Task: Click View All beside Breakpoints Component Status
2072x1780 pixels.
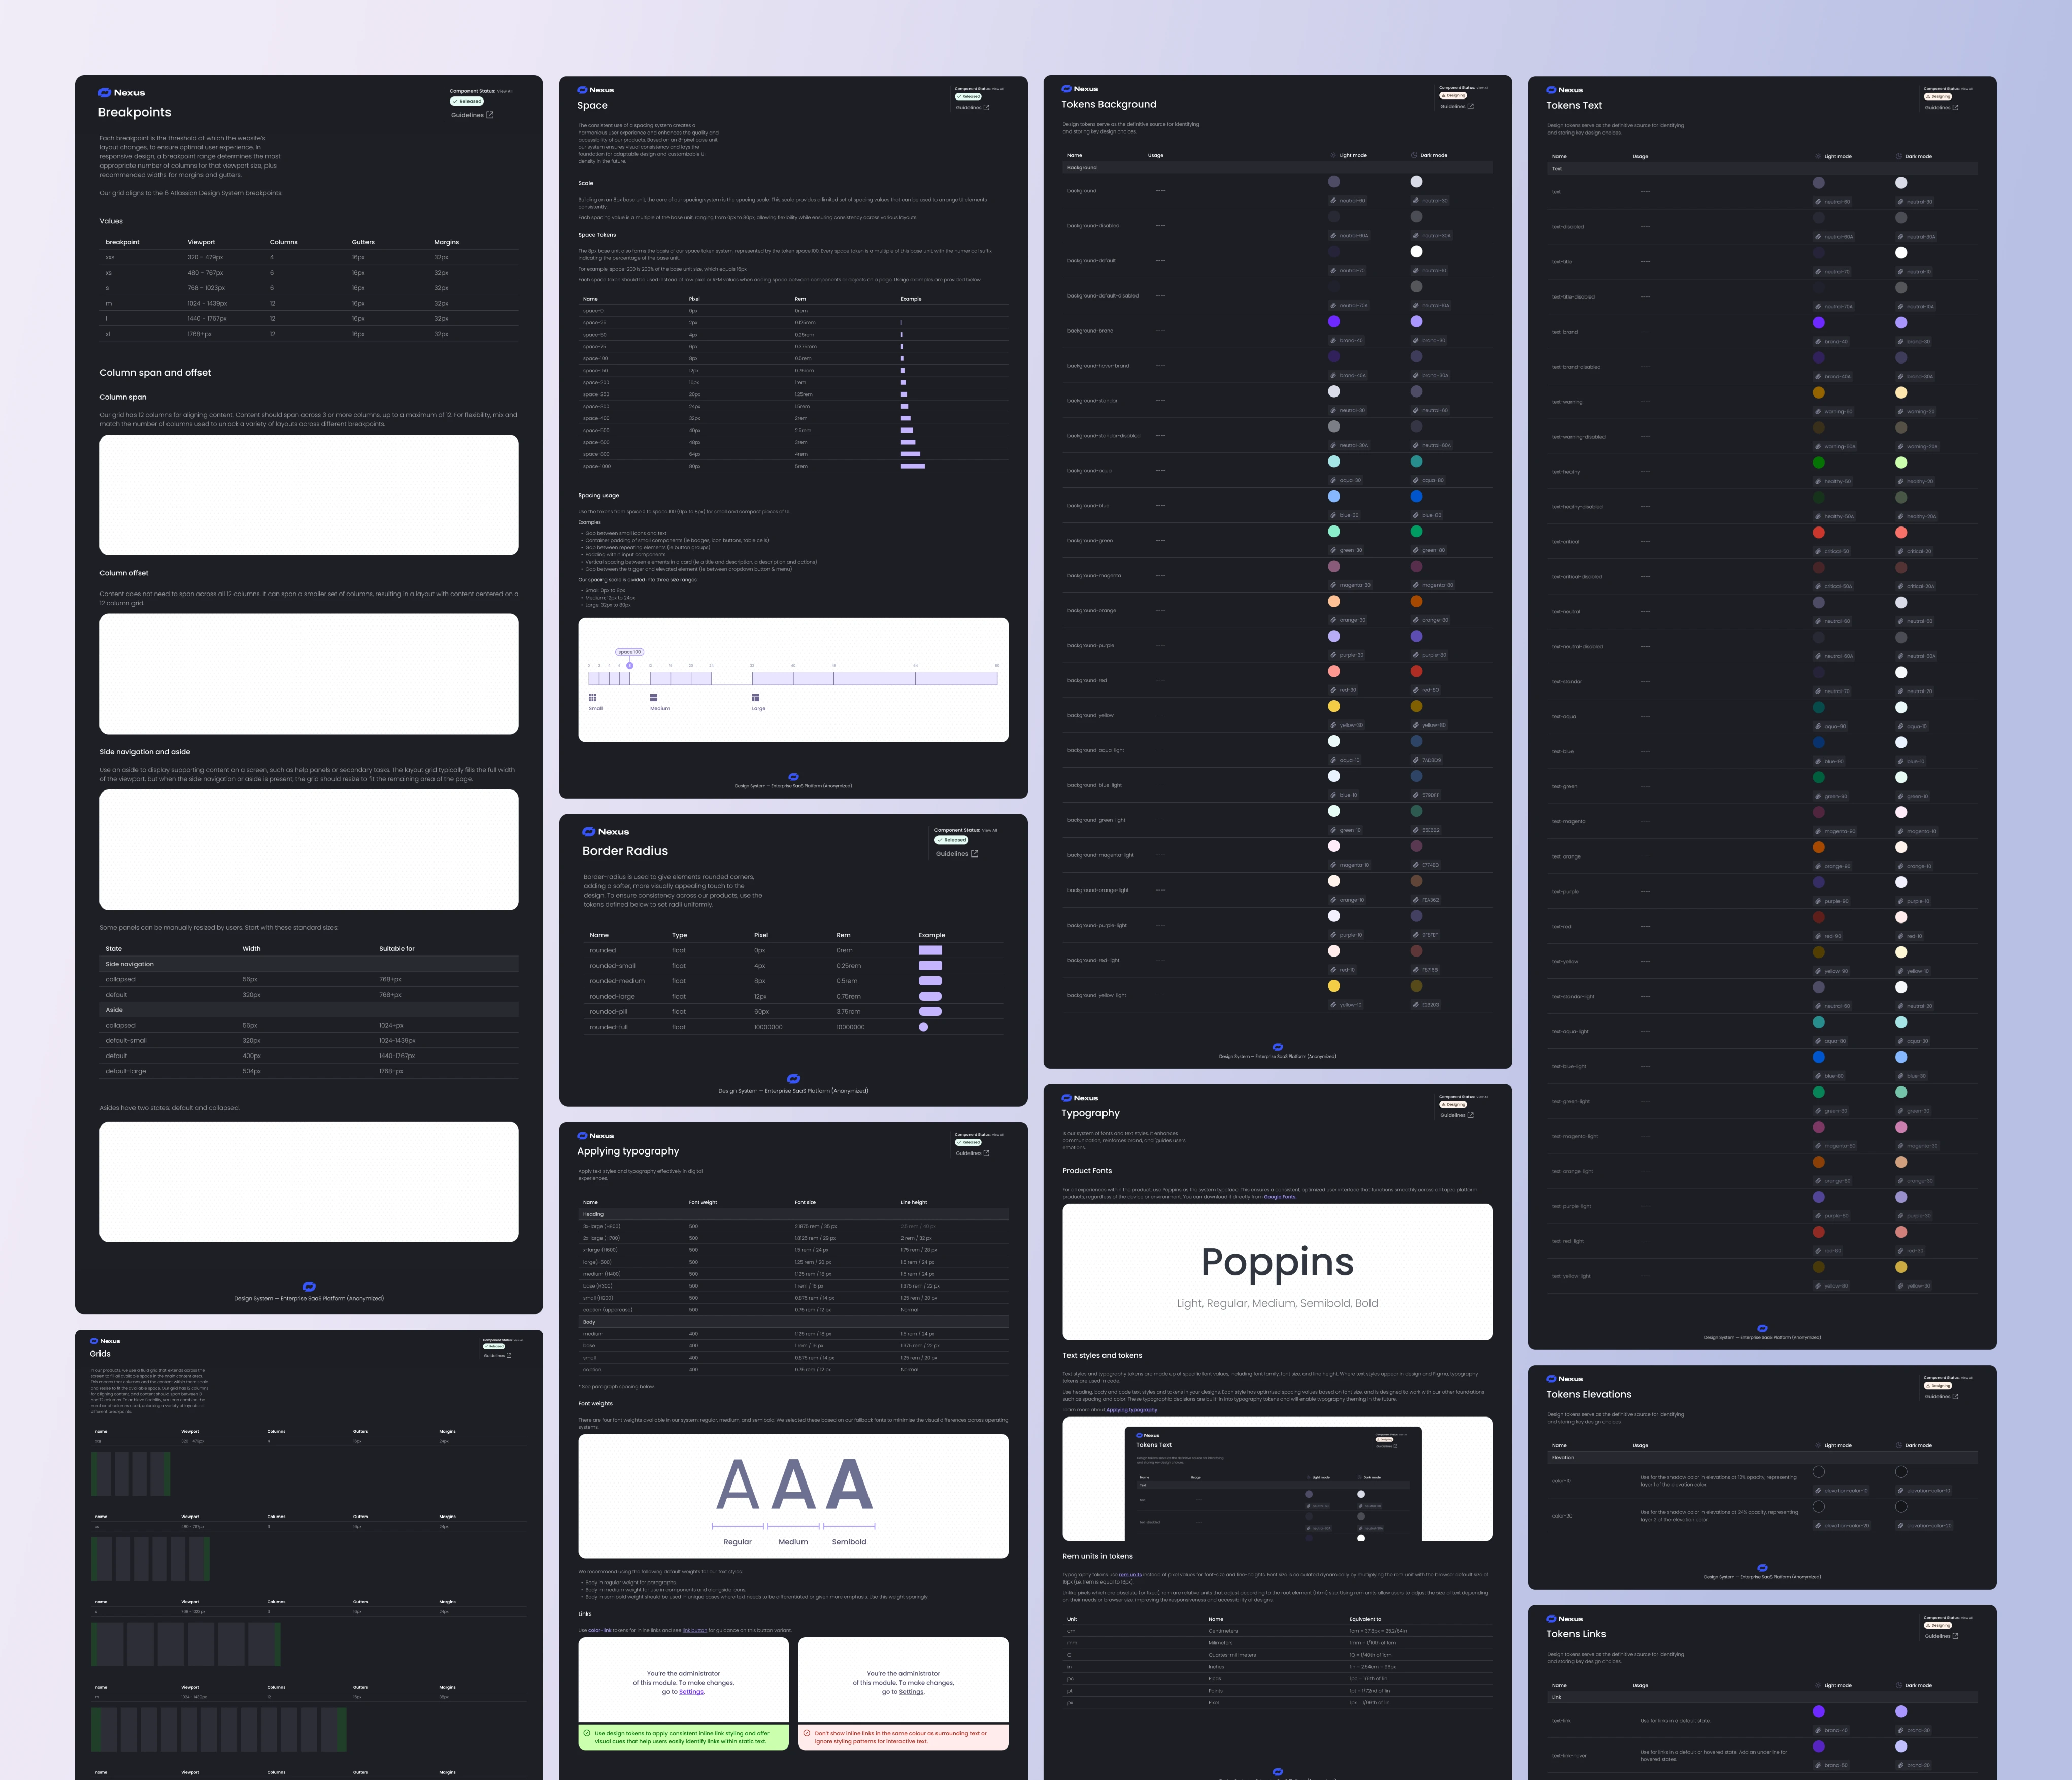Action: pyautogui.click(x=505, y=91)
